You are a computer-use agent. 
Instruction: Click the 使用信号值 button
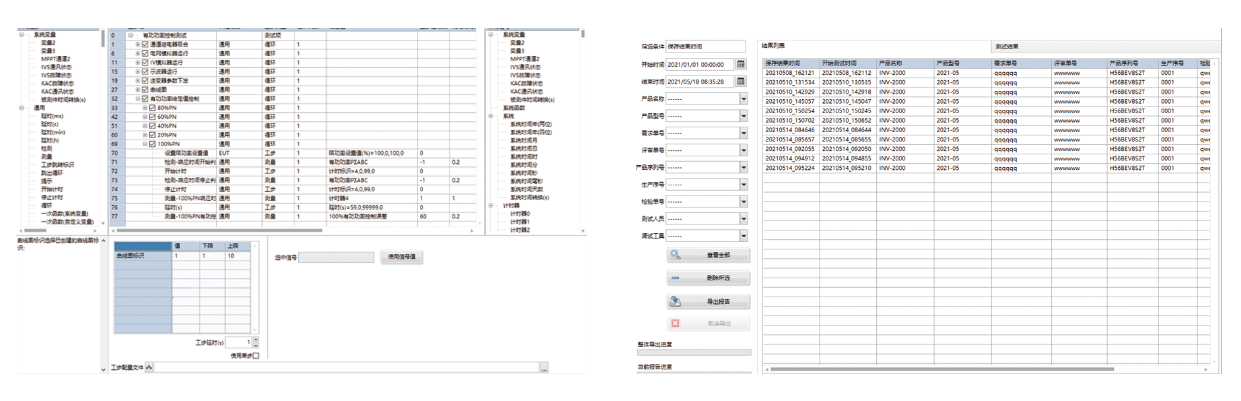coord(403,257)
